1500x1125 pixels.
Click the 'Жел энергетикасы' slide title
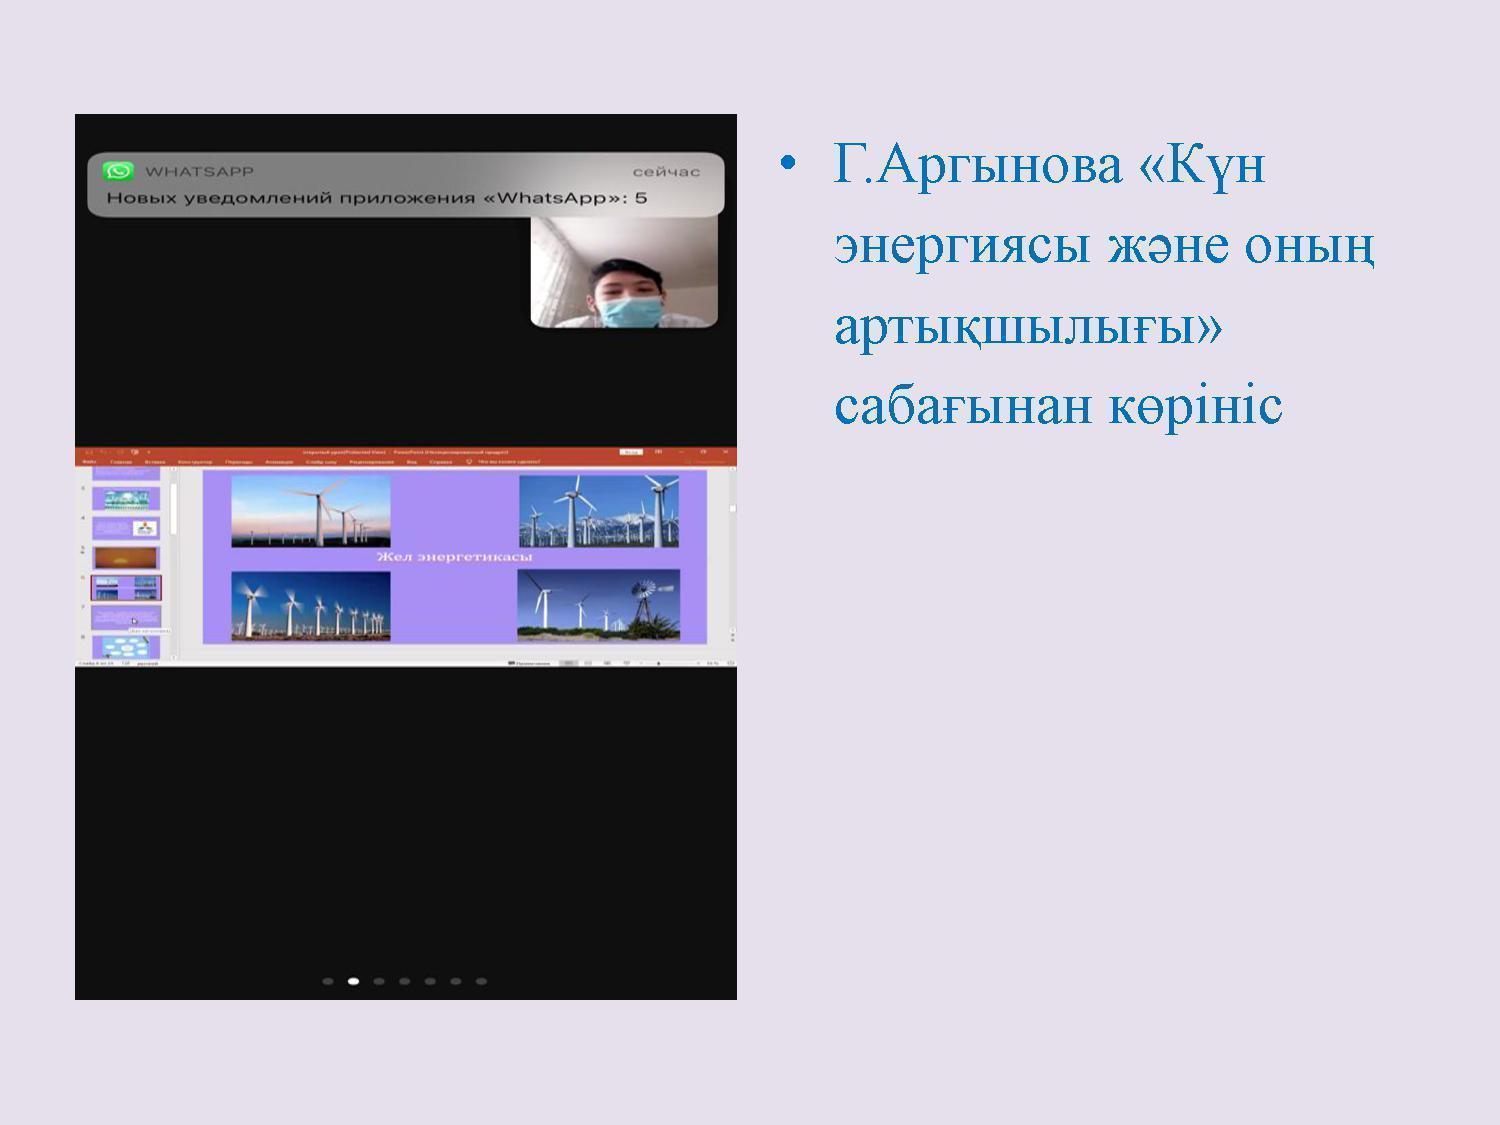click(454, 557)
